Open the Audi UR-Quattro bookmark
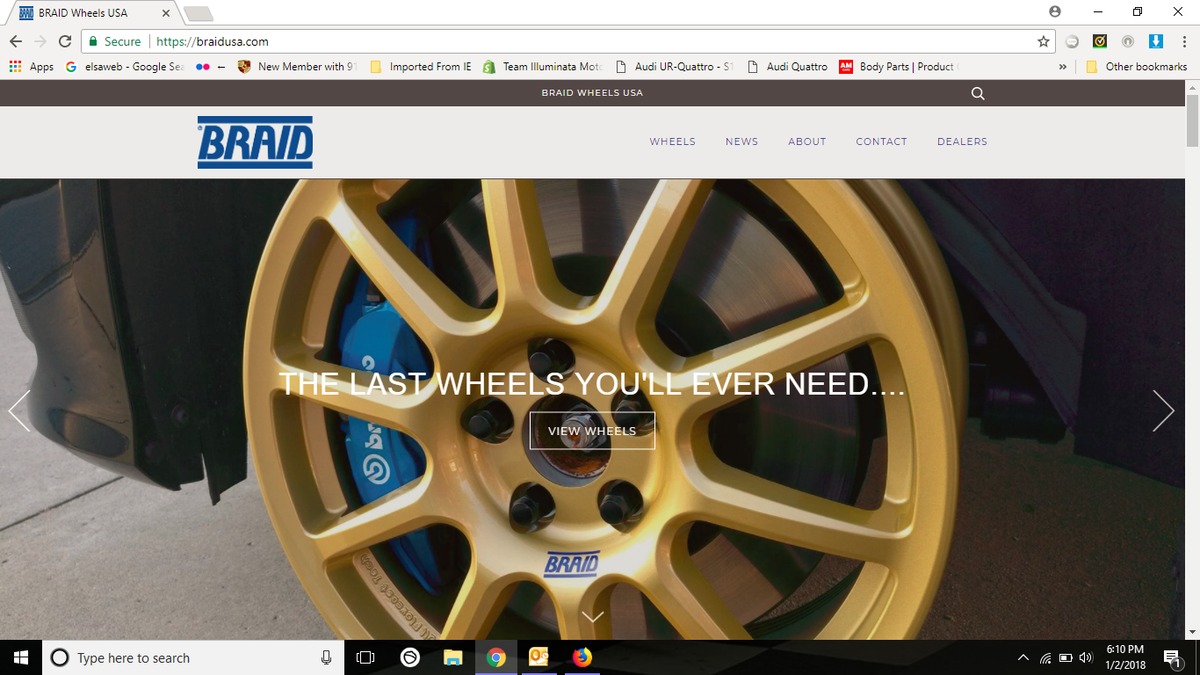Screen dimensions: 1200x675 point(675,67)
